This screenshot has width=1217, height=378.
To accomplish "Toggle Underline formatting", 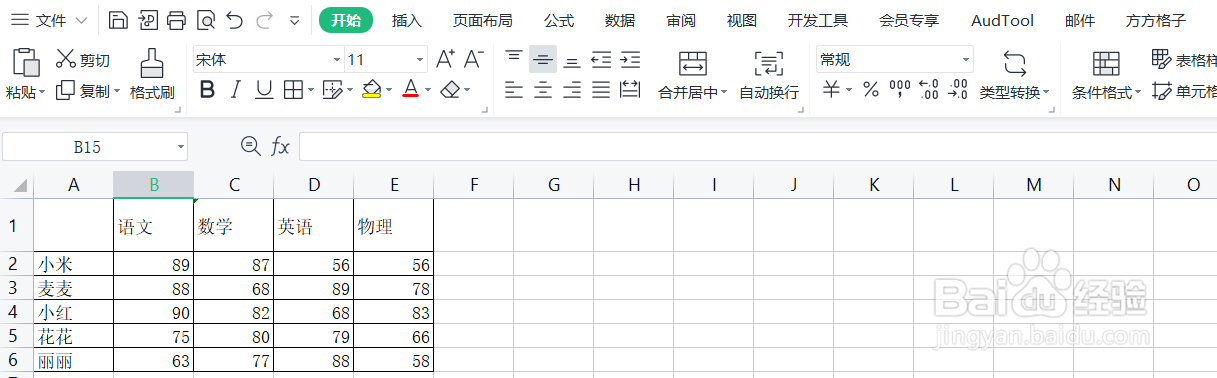I will point(264,91).
